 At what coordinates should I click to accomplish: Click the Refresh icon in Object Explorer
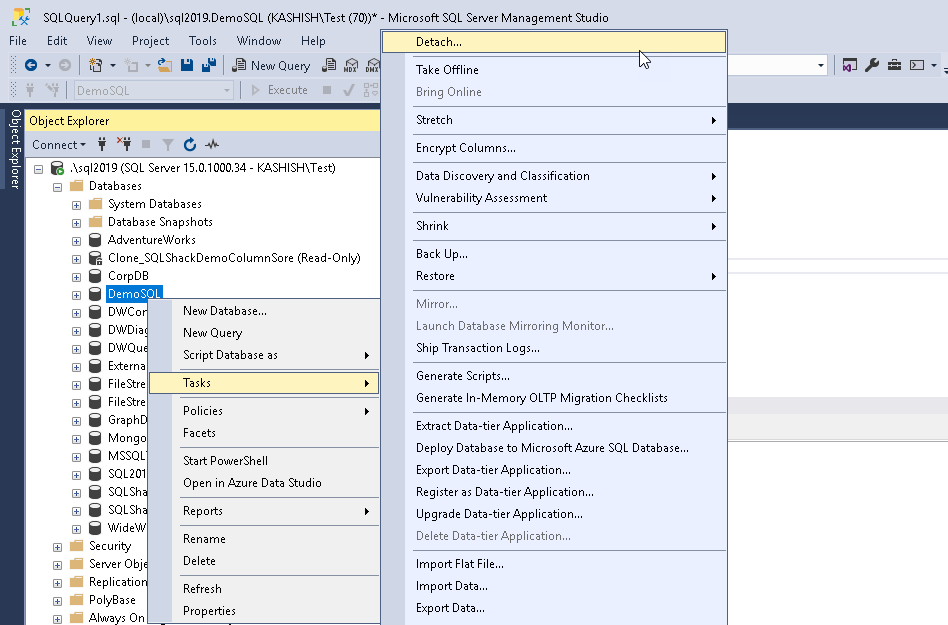point(189,145)
